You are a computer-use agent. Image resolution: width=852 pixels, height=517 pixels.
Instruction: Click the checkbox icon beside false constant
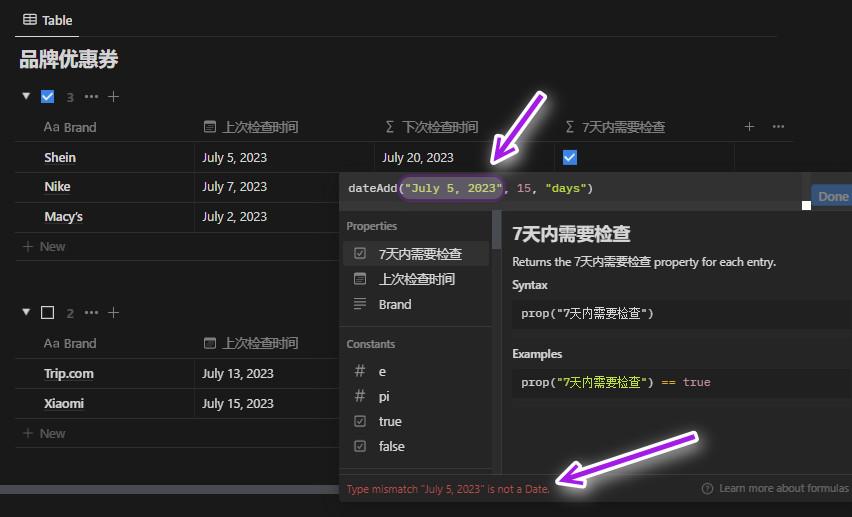click(x=360, y=446)
